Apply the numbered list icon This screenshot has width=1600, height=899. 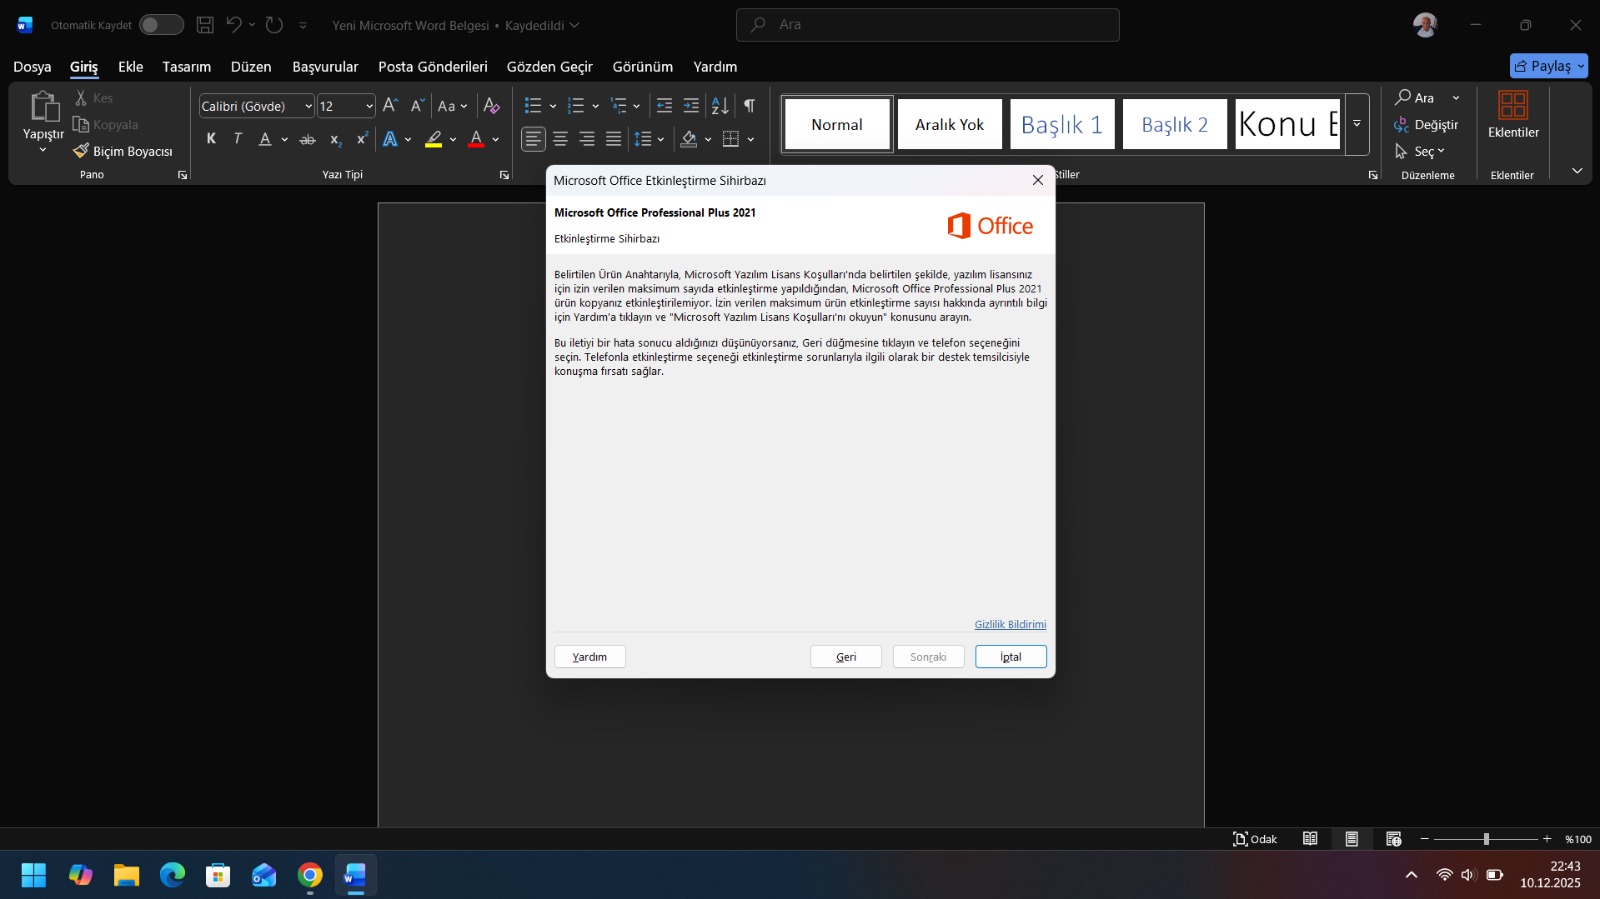(575, 105)
